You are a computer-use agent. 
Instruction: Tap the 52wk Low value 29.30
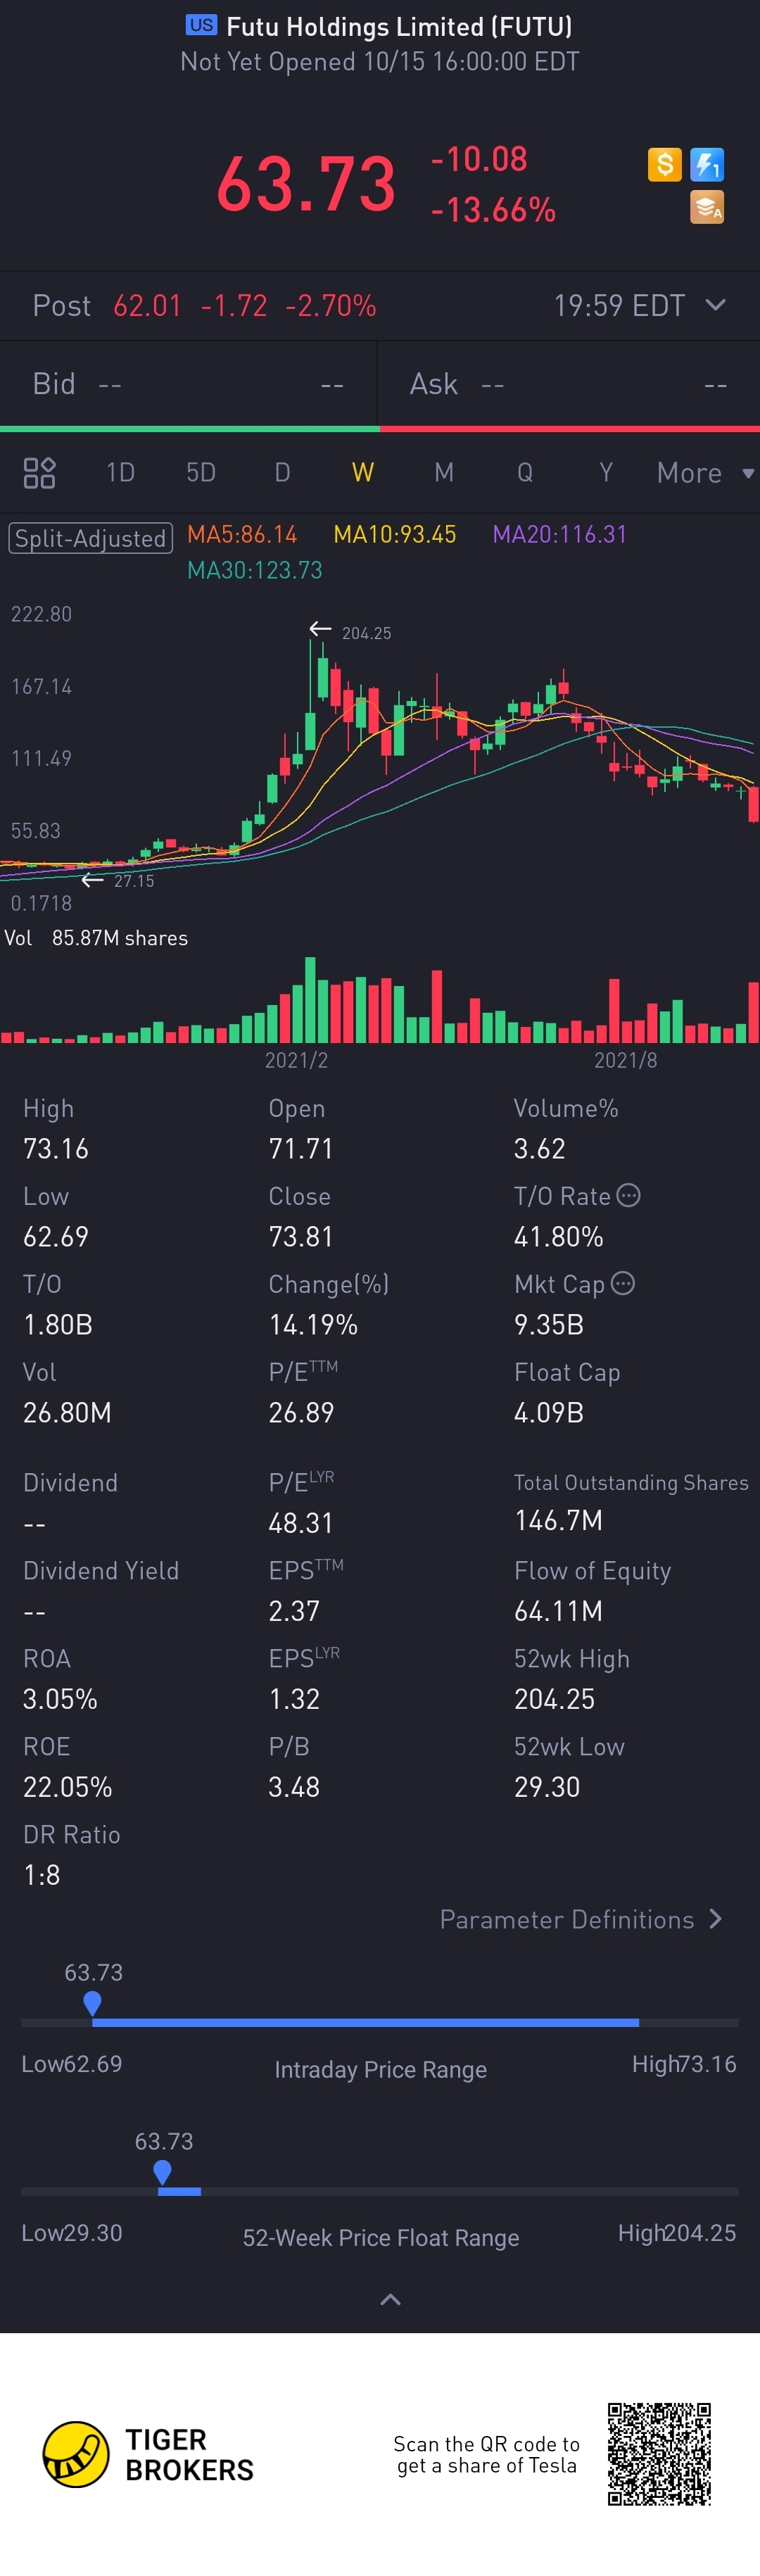547,1787
